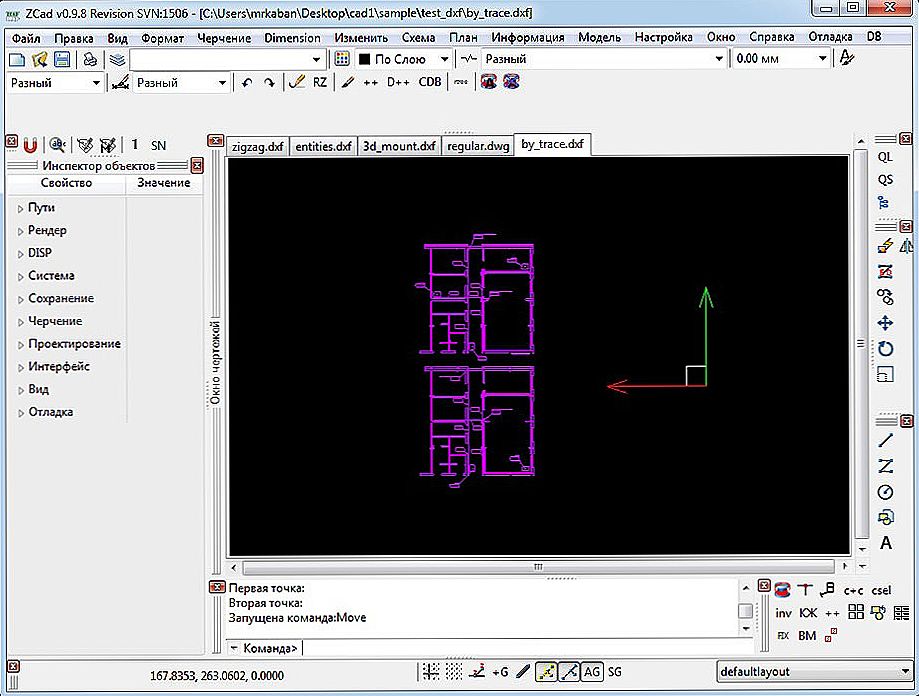Open the Dimension menu
Image resolution: width=919 pixels, height=696 pixels.
coord(292,38)
